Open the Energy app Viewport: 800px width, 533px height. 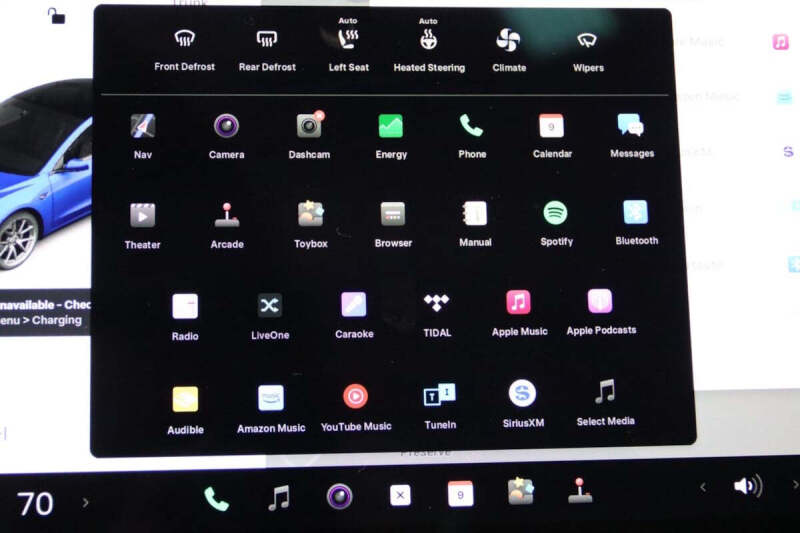(x=391, y=136)
